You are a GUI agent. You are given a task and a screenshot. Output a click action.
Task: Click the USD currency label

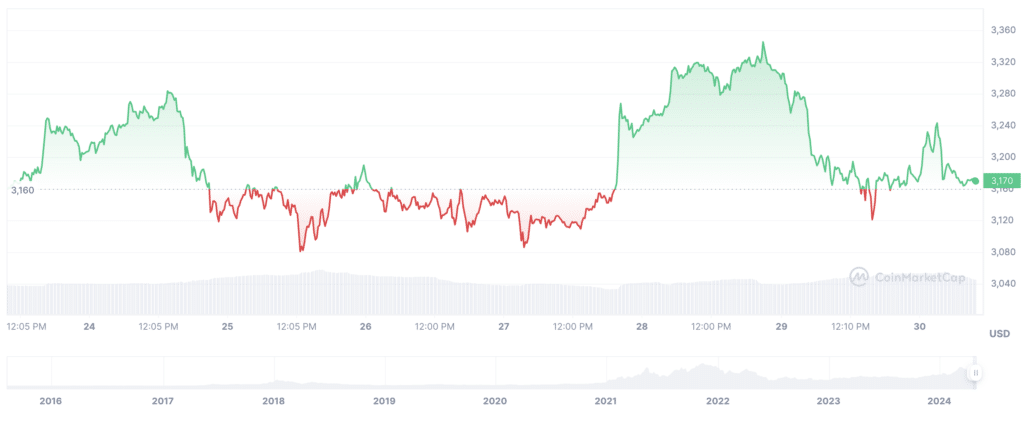pos(999,332)
